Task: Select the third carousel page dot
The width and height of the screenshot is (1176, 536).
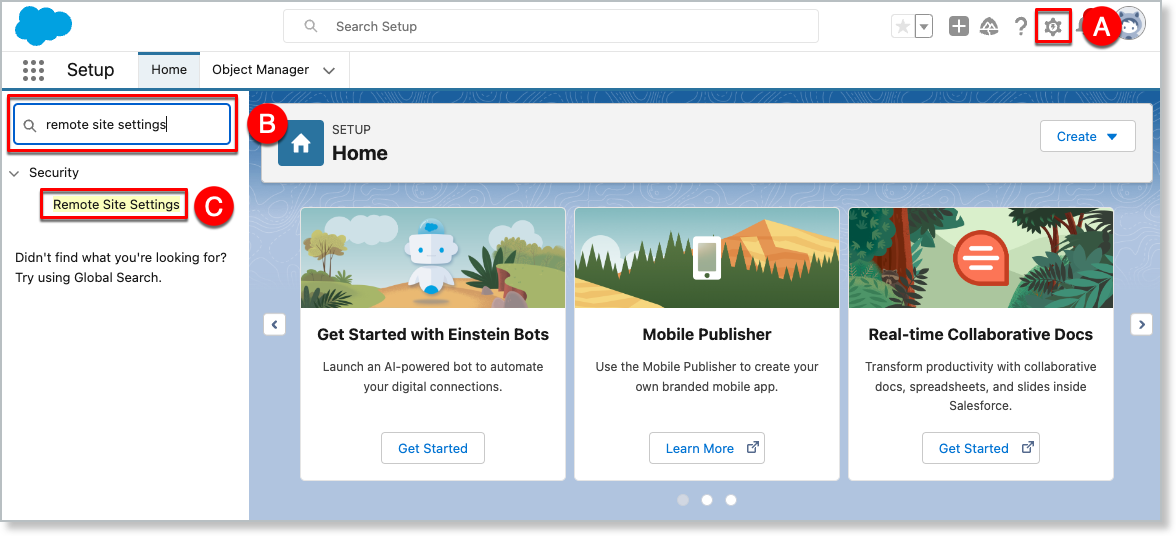Action: [x=730, y=500]
